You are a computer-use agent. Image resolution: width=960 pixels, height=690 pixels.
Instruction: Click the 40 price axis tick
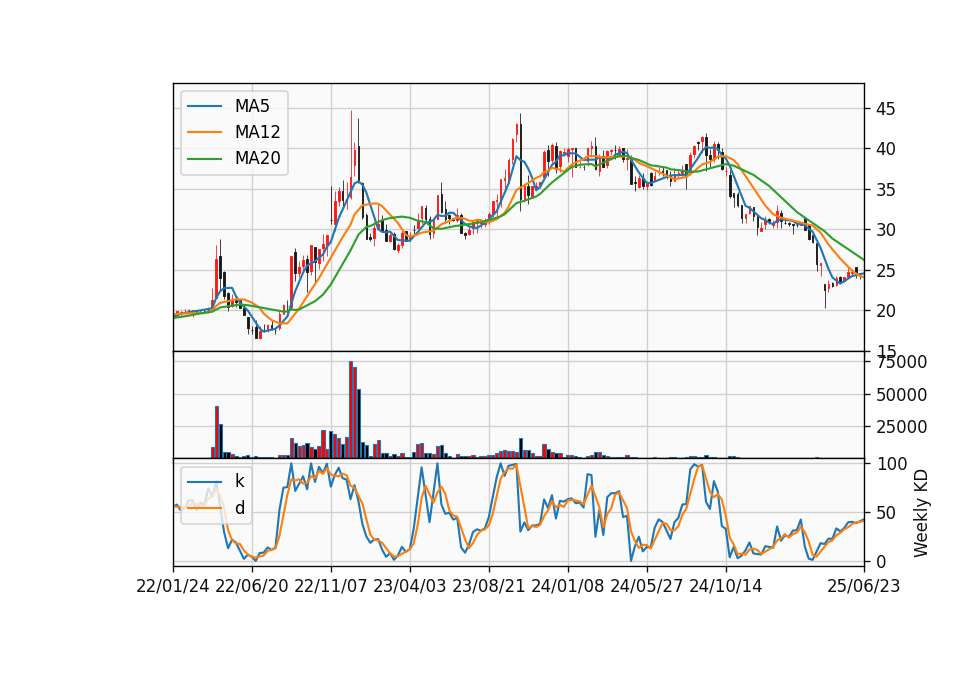pos(885,149)
